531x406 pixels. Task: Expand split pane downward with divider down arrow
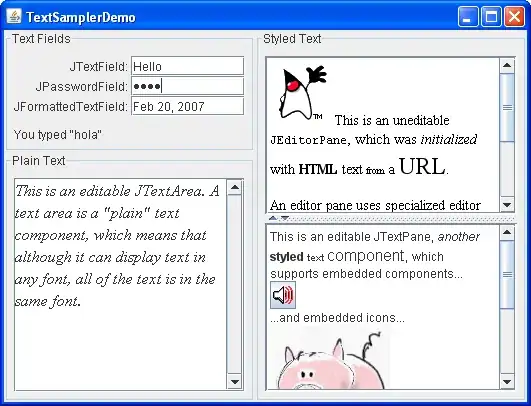click(x=285, y=218)
